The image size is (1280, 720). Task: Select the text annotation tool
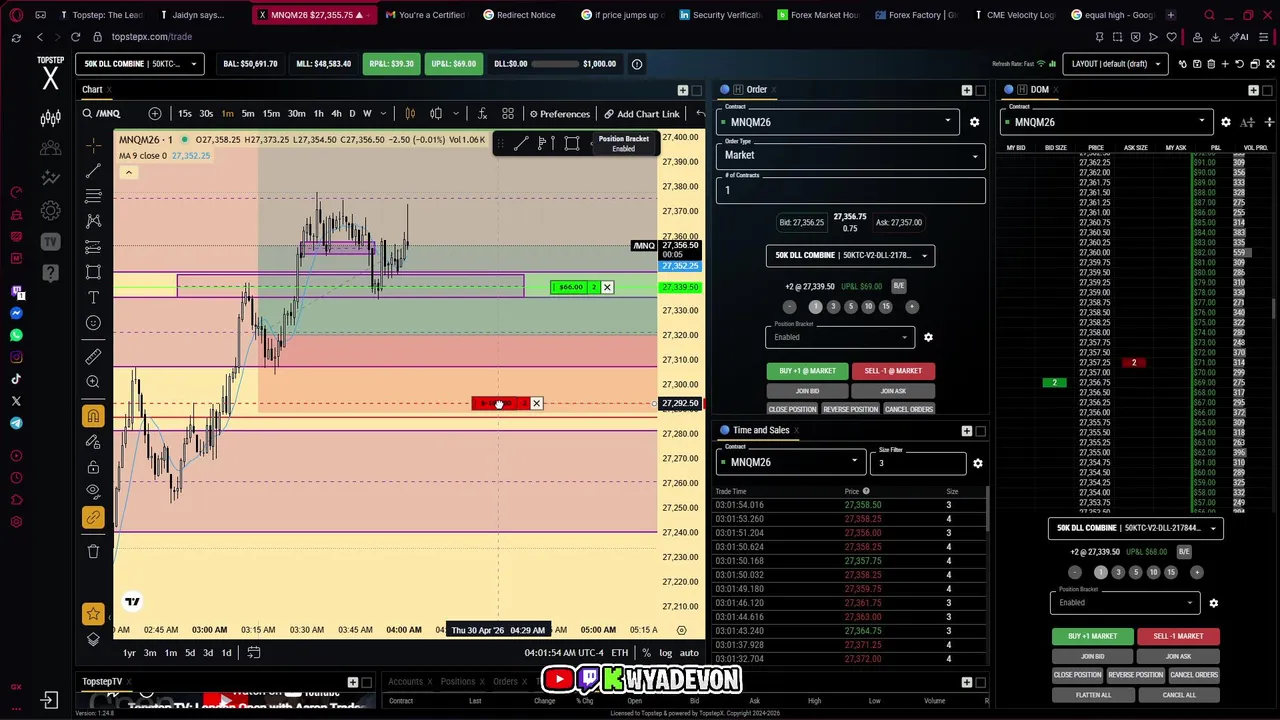(93, 297)
